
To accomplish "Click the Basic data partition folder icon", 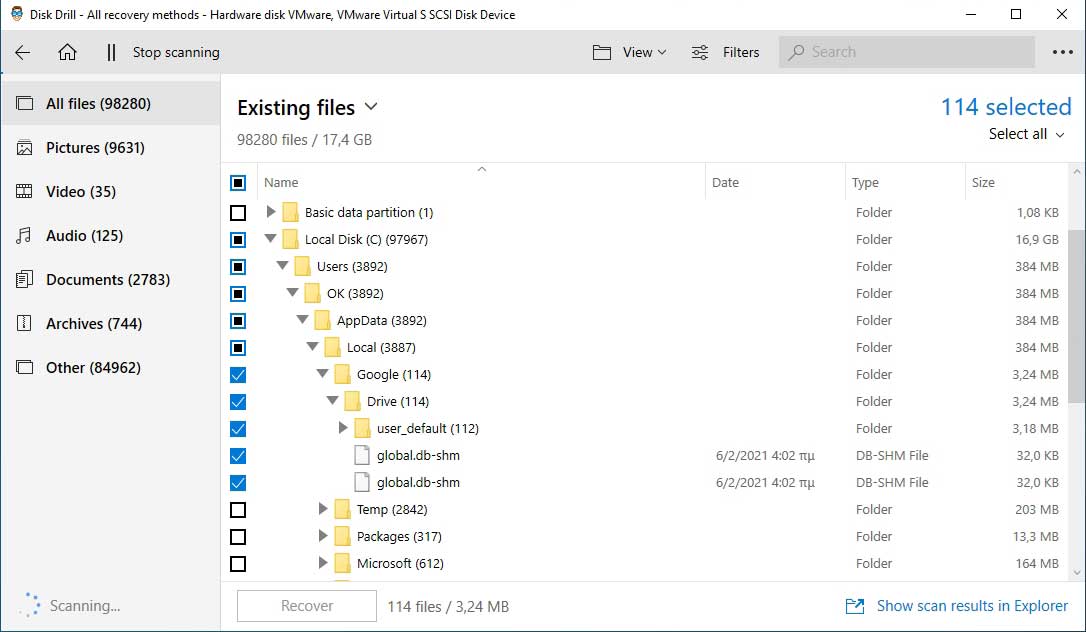I will coord(290,213).
